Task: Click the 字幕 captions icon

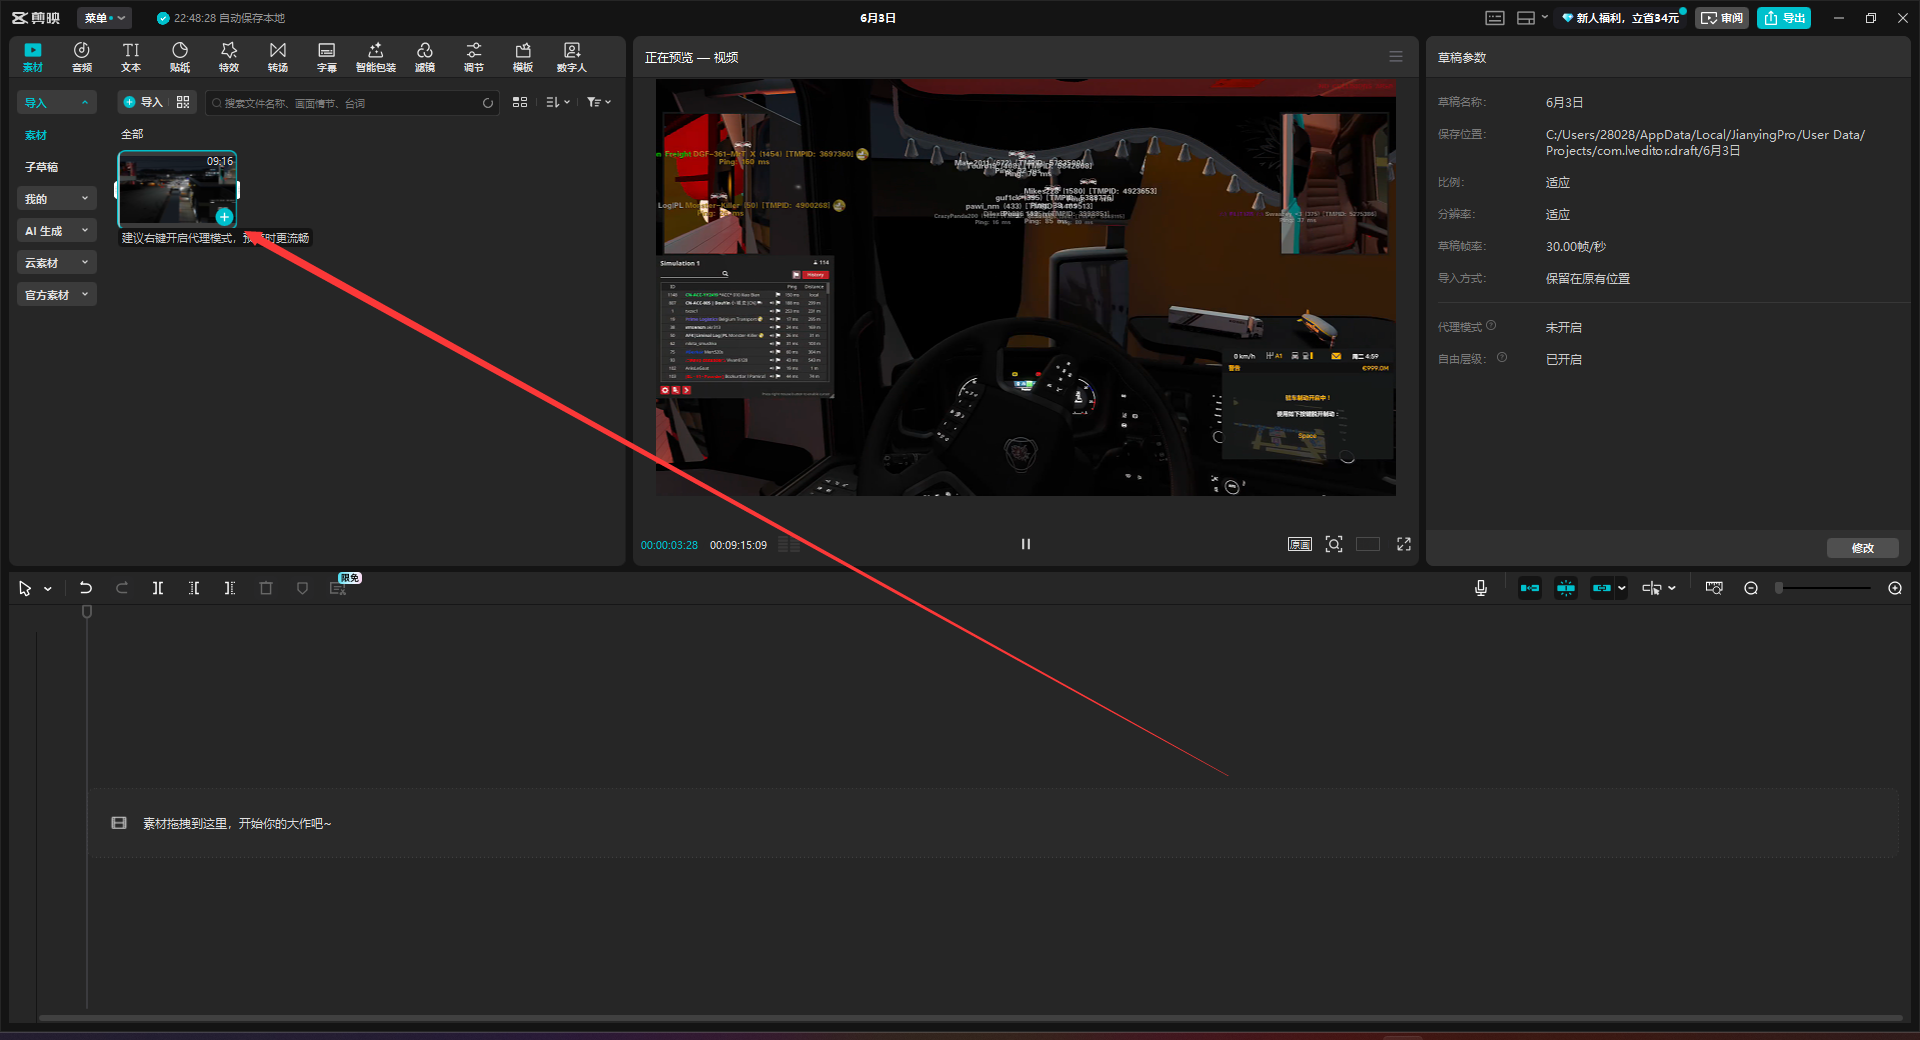Action: tap(327, 57)
